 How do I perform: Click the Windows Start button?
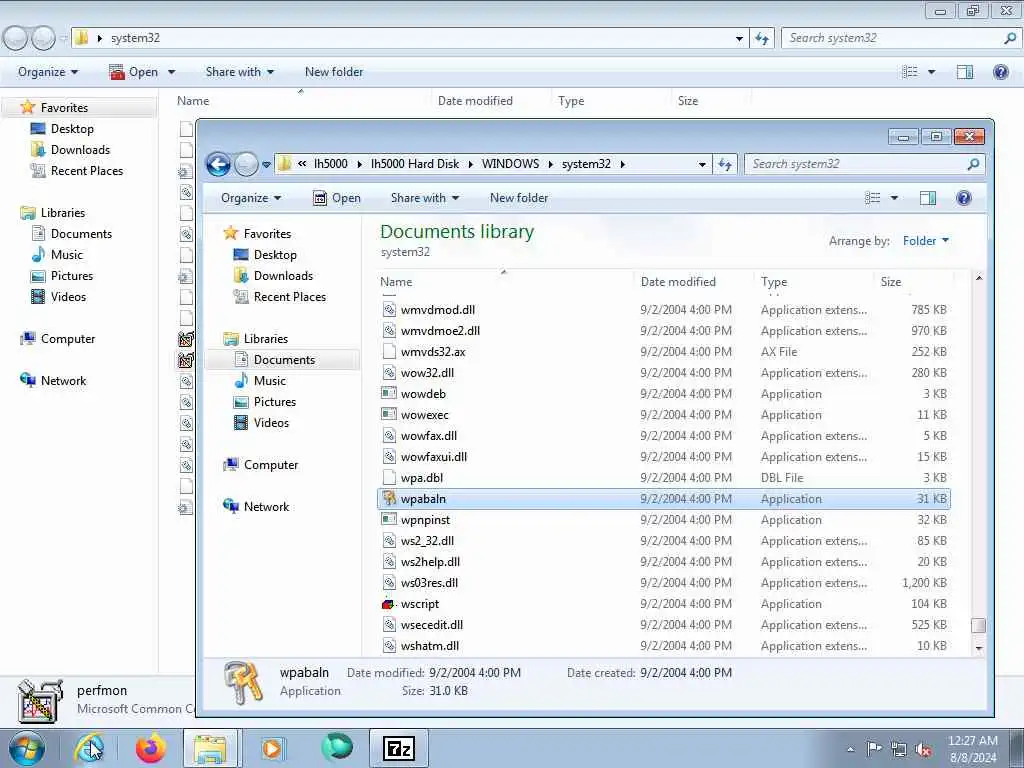coord(27,748)
